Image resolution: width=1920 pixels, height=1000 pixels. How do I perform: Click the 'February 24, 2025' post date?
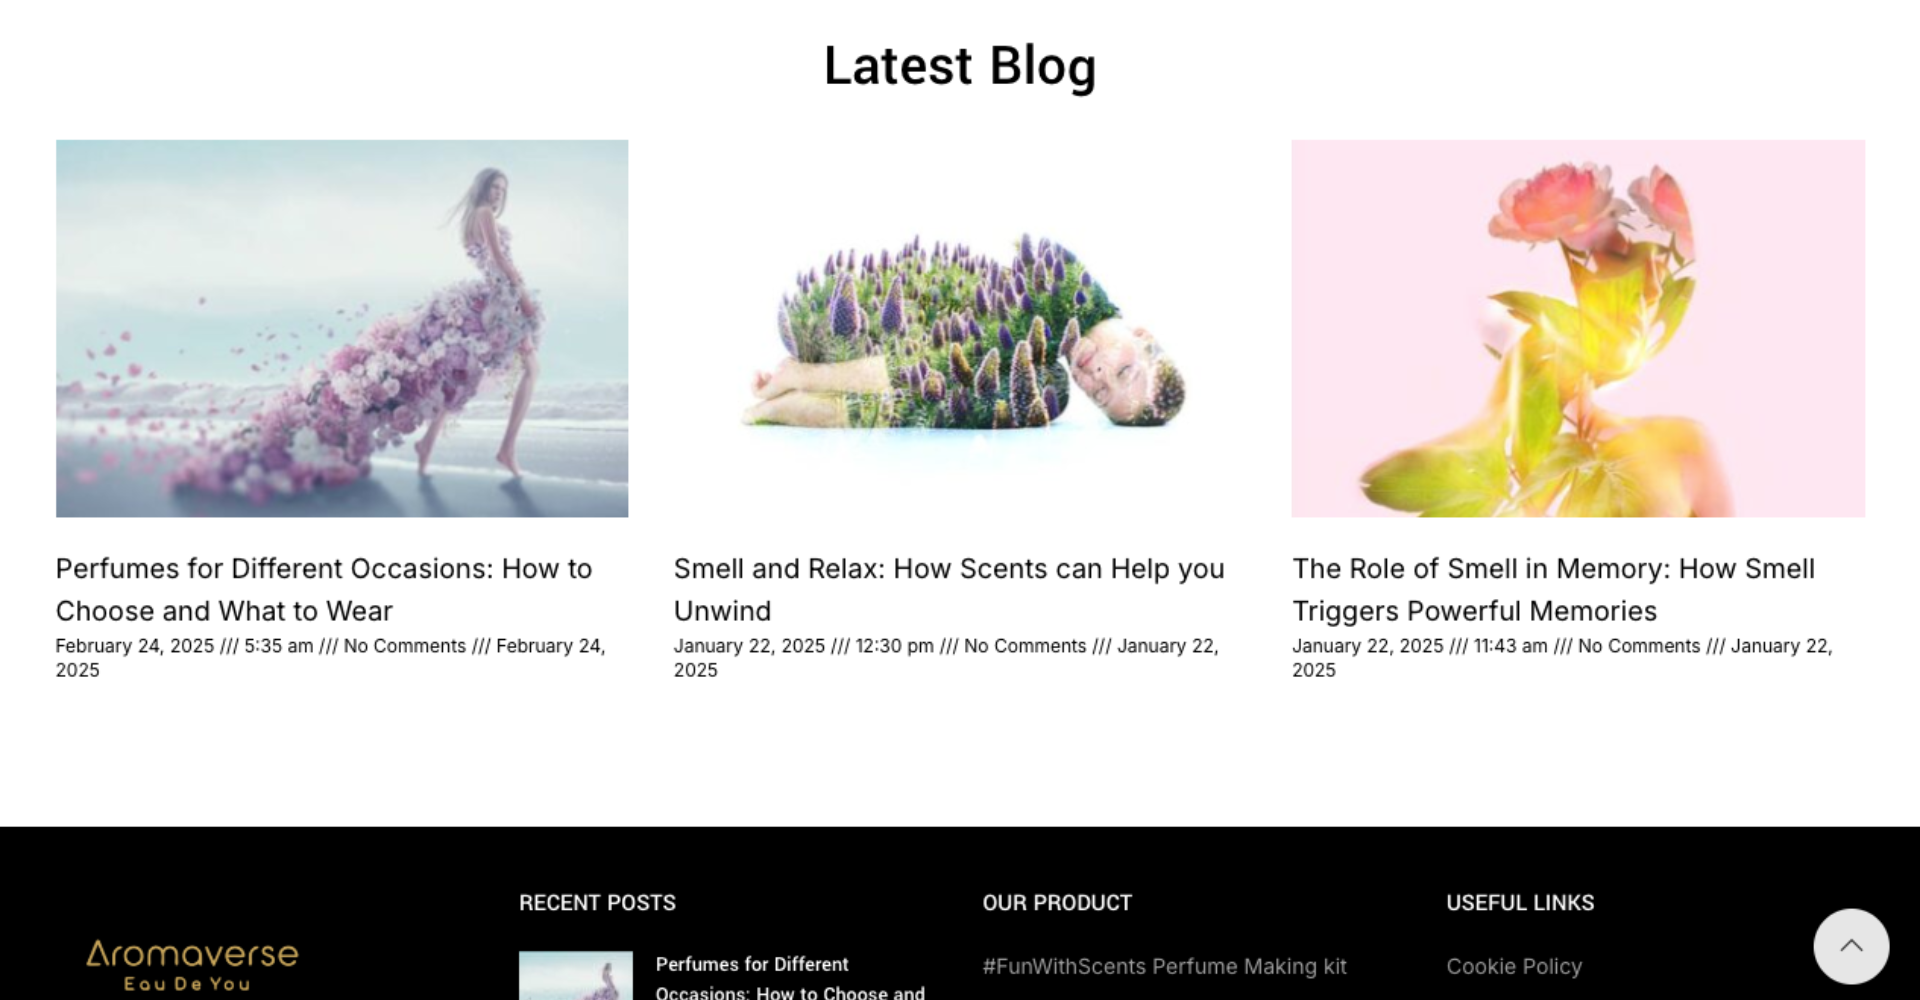click(135, 646)
